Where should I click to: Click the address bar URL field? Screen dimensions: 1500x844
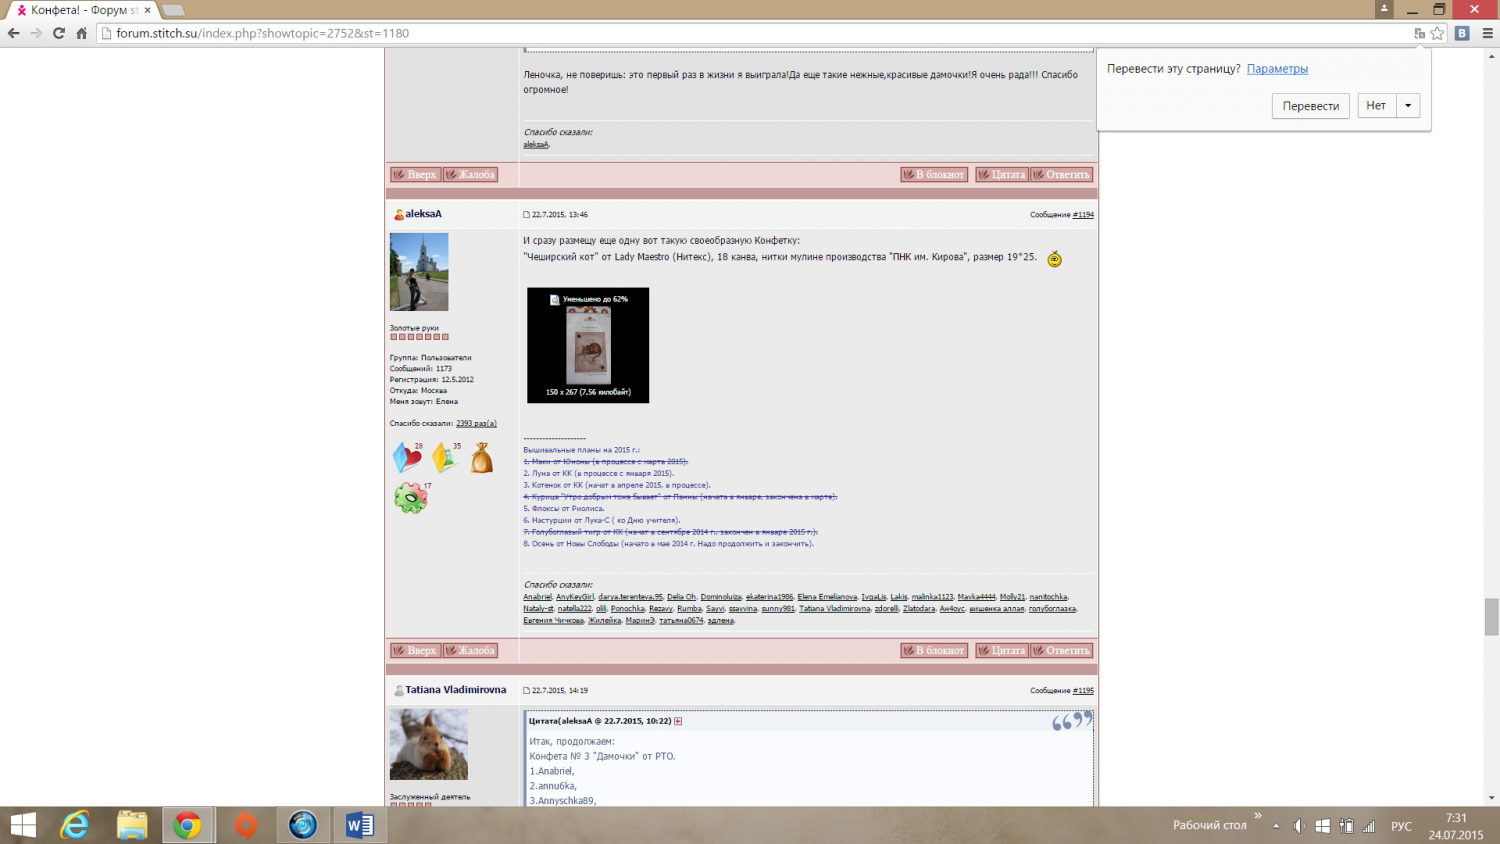click(700, 33)
